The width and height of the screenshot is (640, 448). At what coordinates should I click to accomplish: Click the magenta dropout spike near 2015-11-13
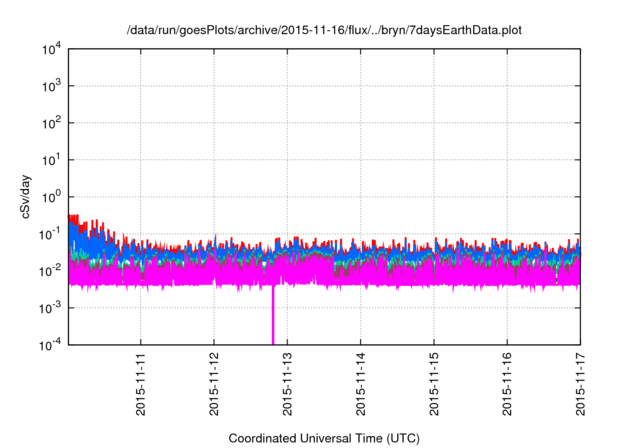(x=273, y=315)
